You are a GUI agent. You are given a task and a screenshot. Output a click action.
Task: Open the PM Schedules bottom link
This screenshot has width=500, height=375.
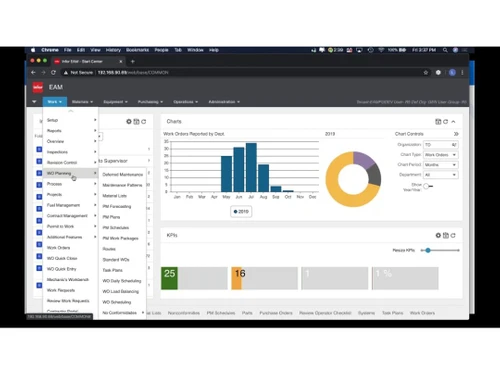pos(221,313)
